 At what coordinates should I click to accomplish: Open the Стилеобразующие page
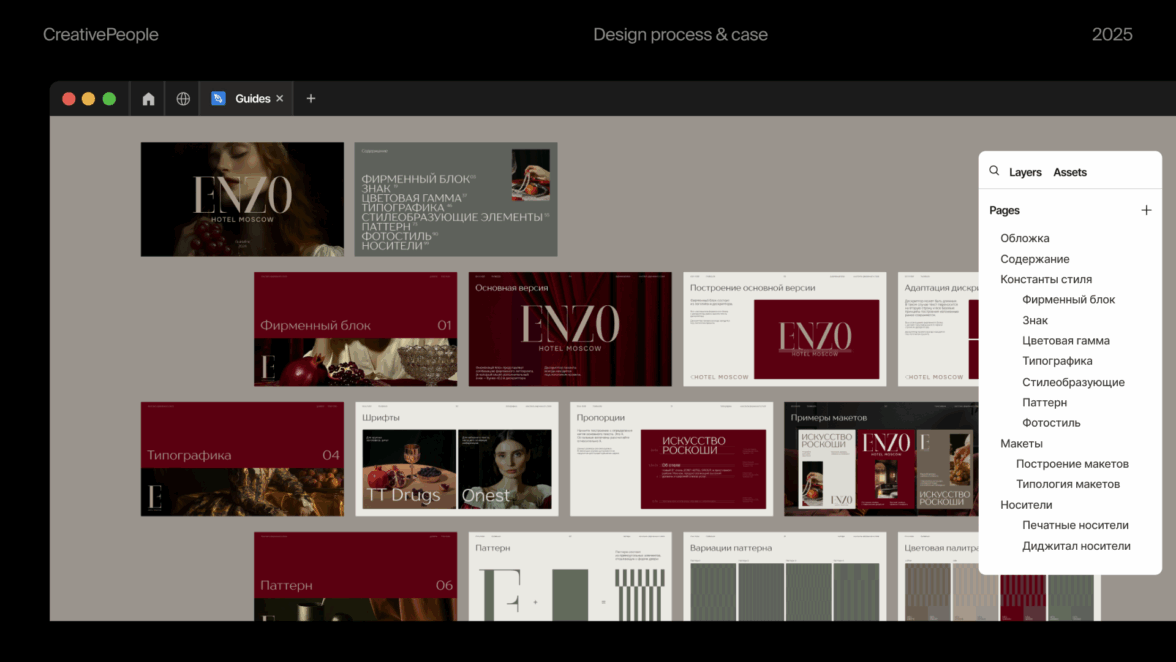tap(1072, 382)
